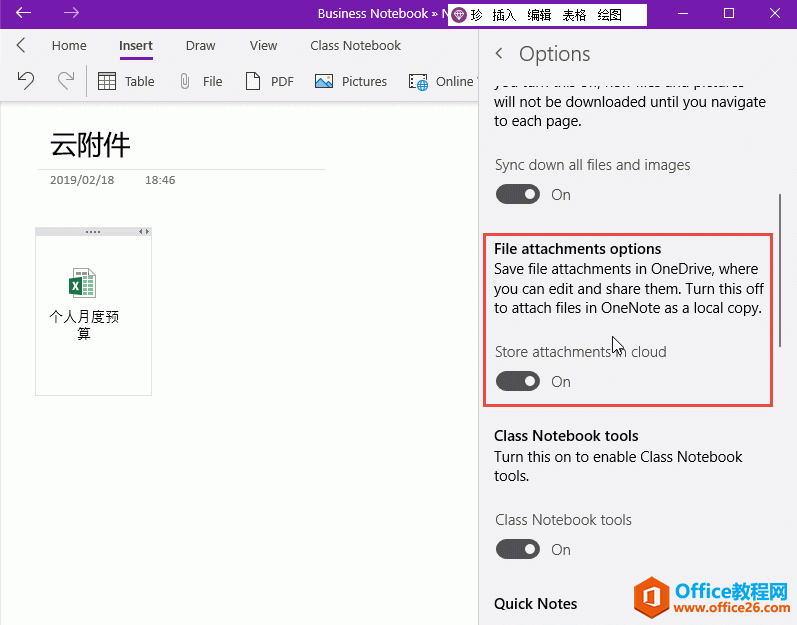Screen dimensions: 797x625
Task: Insert a PDF printout
Action: (x=269, y=81)
